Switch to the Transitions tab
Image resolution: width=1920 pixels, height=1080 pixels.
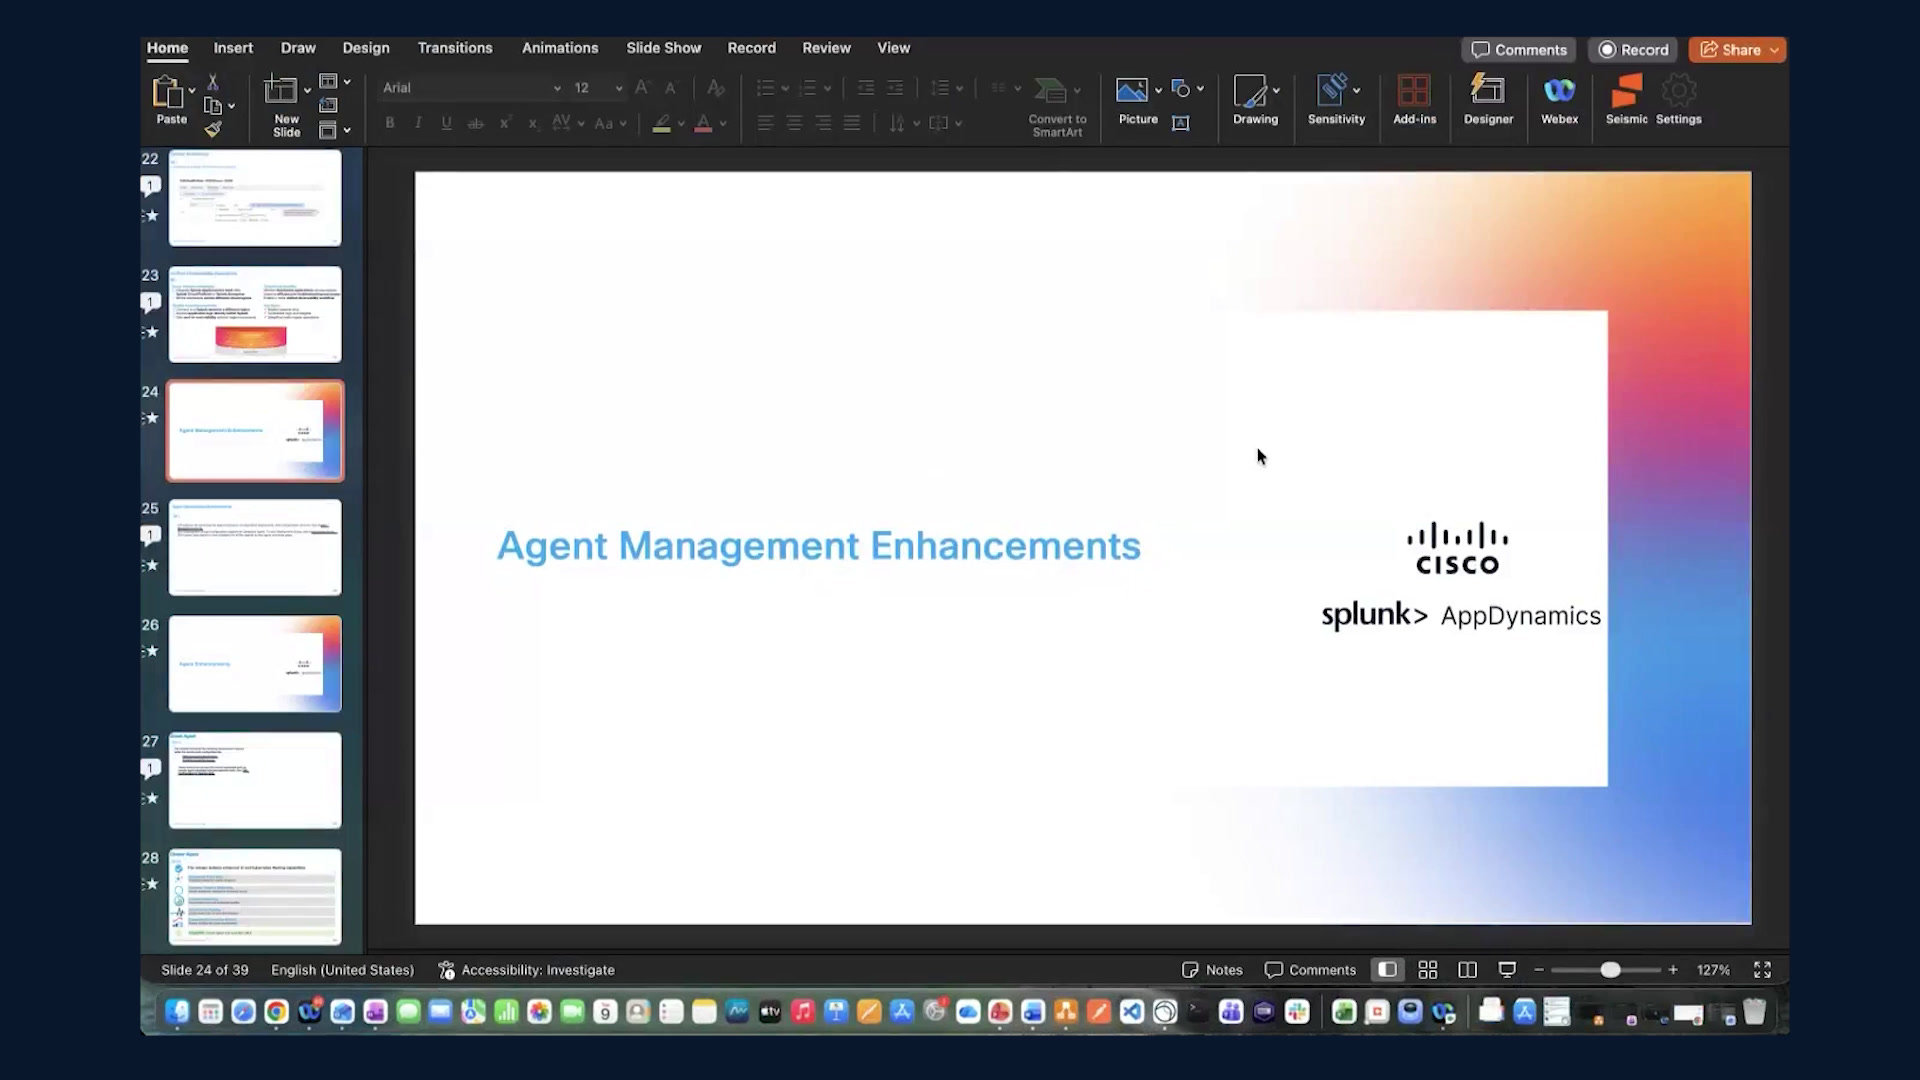click(x=455, y=48)
